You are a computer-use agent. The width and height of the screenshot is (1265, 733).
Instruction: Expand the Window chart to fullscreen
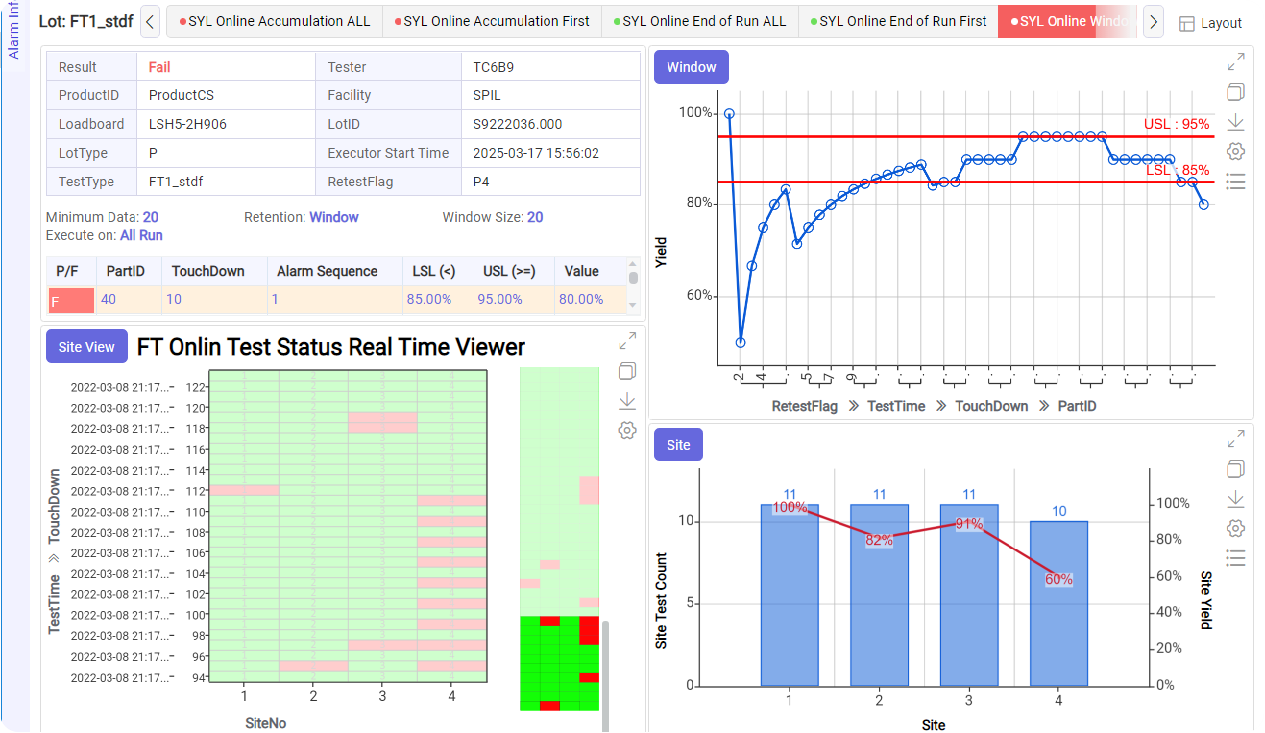[x=1236, y=63]
